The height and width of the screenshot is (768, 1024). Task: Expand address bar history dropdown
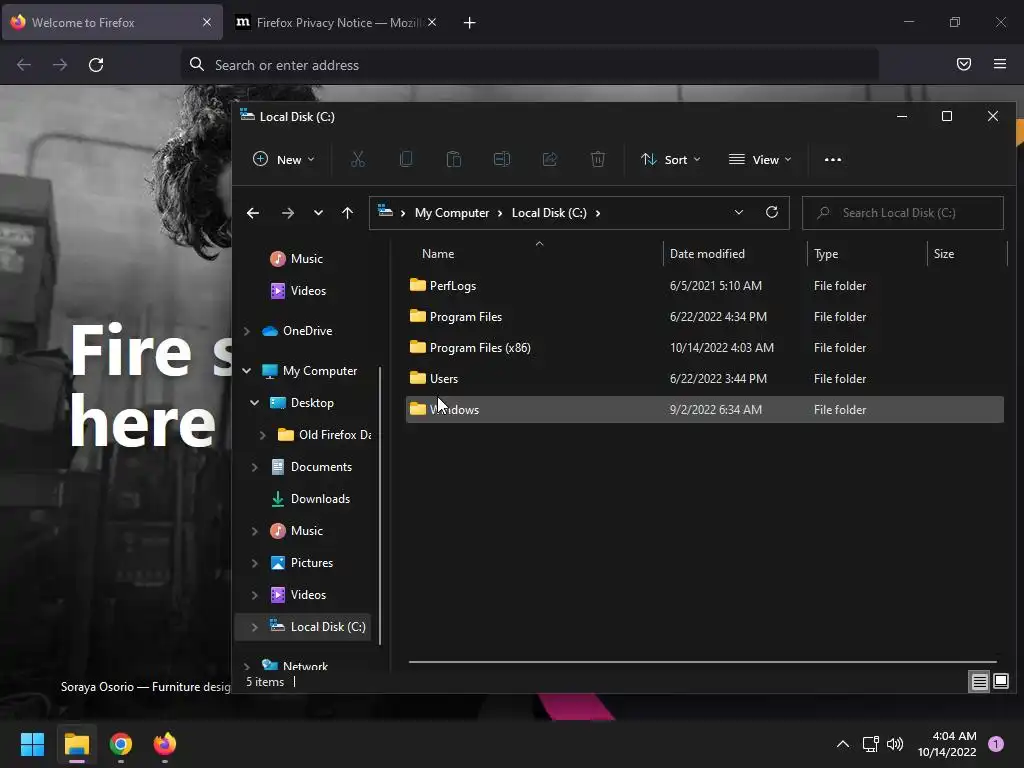click(x=739, y=212)
